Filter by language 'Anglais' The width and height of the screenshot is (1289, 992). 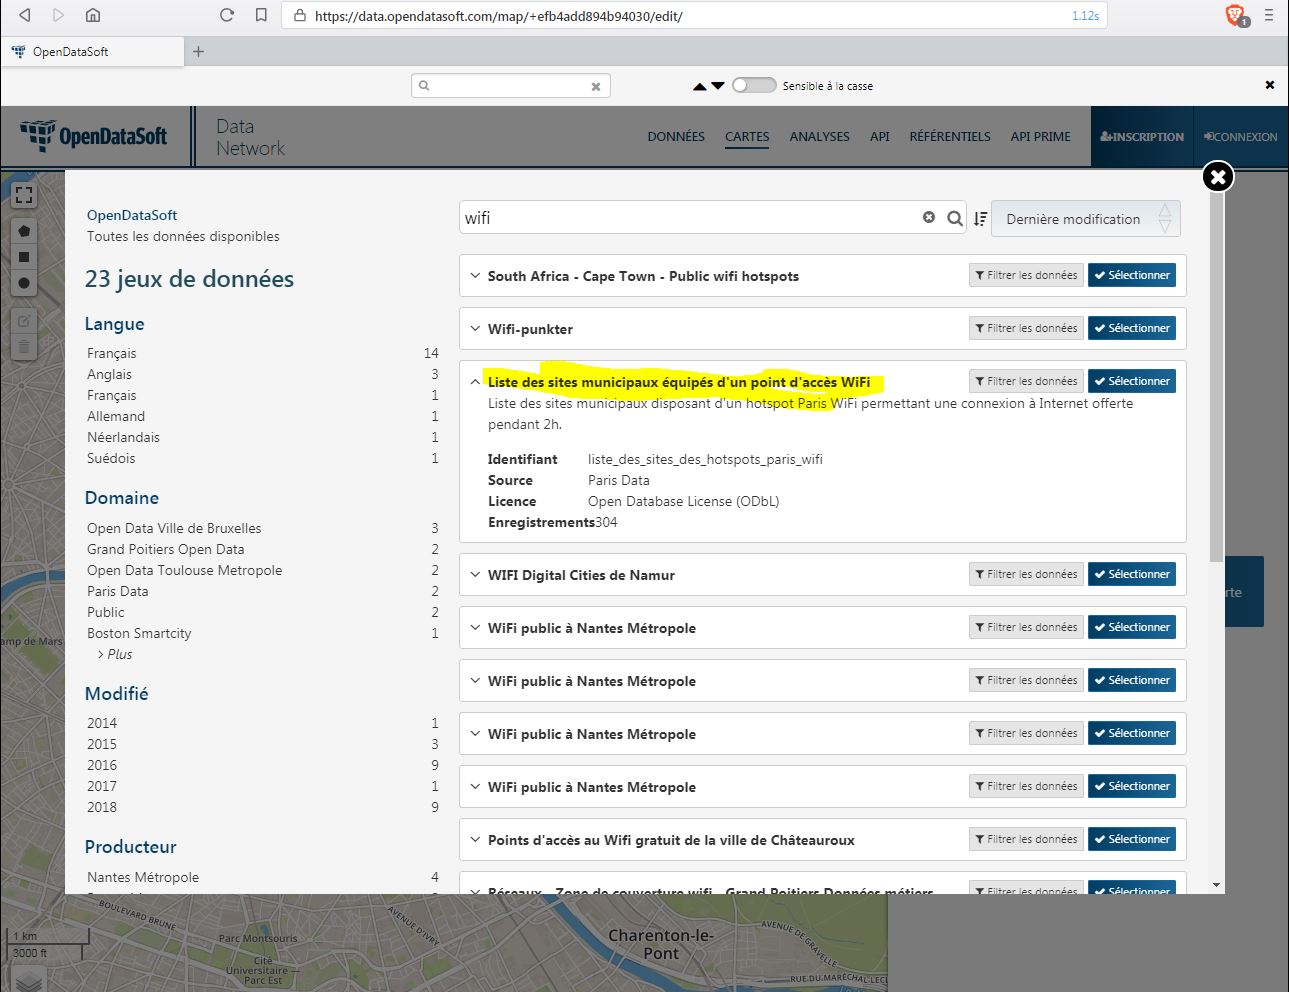point(109,374)
